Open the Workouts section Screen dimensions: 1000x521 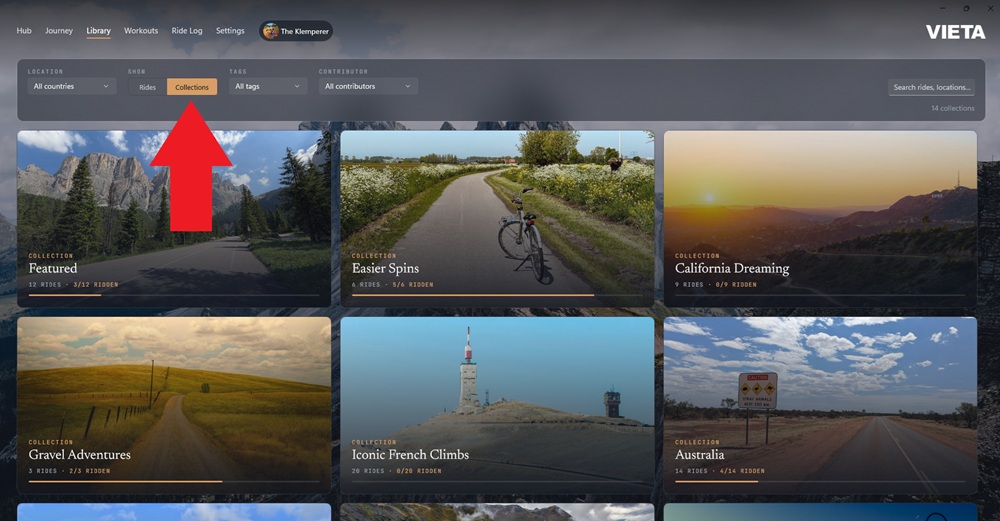point(141,31)
